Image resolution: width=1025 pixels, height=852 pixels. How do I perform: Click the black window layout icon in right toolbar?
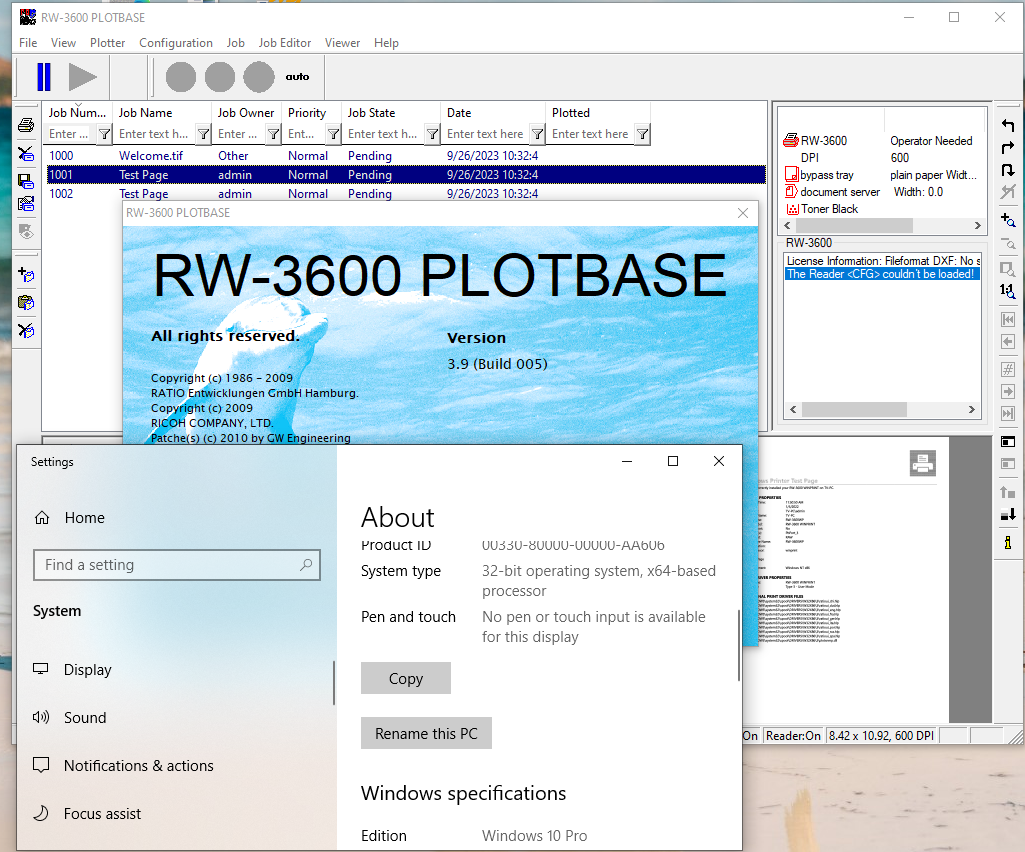1008,442
